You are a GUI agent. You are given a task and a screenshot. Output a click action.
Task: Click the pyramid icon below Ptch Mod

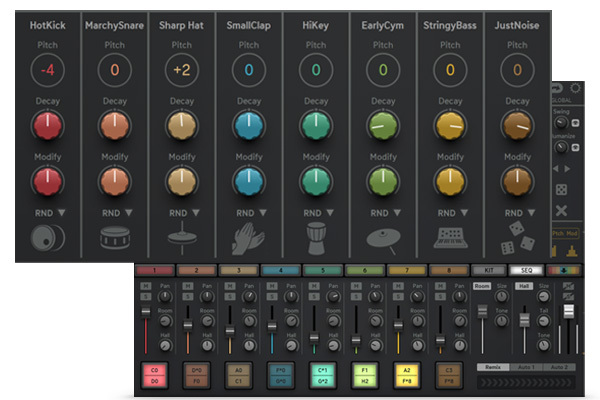pos(572,251)
